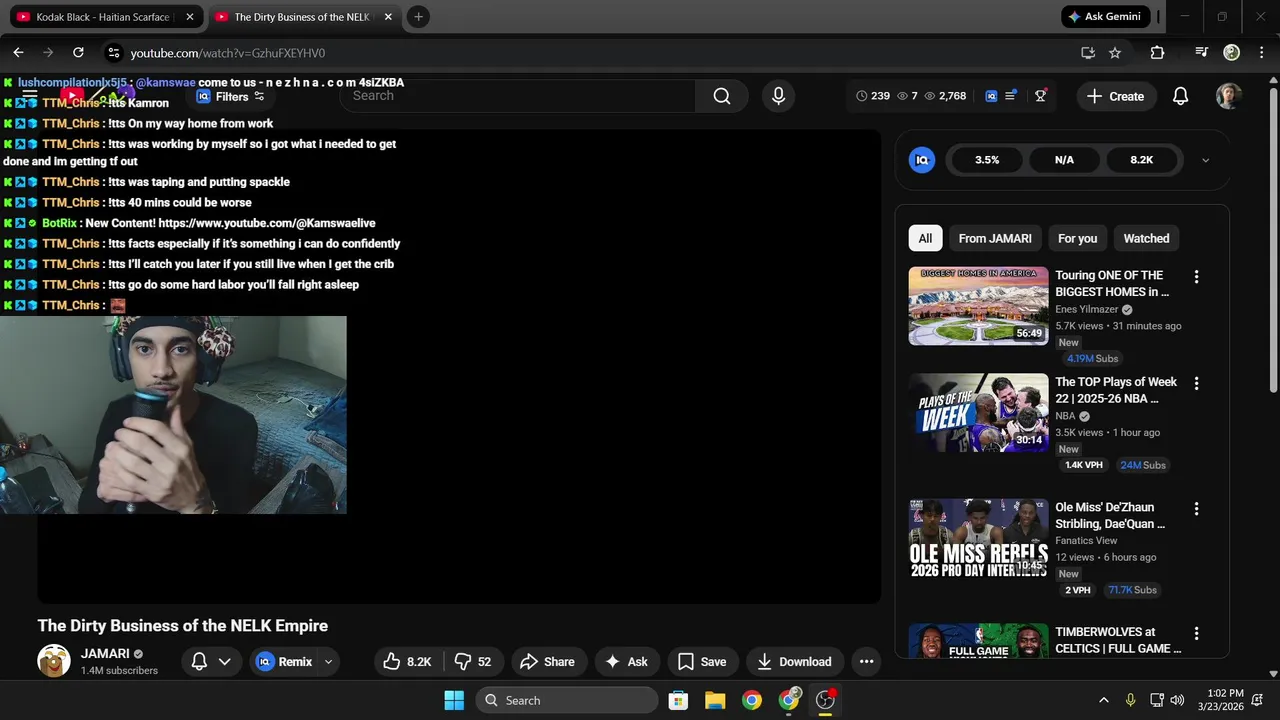Open Microsoft Store from taskbar
Viewport: 1280px width, 720px height.
(678, 700)
